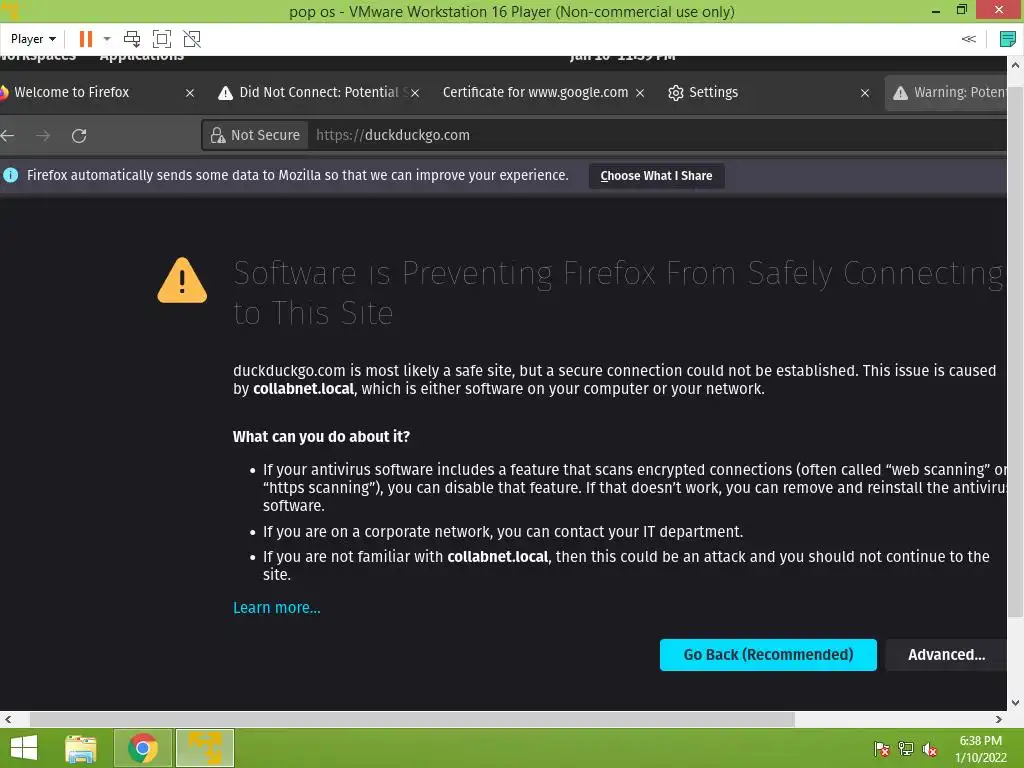The image size is (1024, 768).
Task: Open File Explorer from the taskbar
Action: coord(81,748)
